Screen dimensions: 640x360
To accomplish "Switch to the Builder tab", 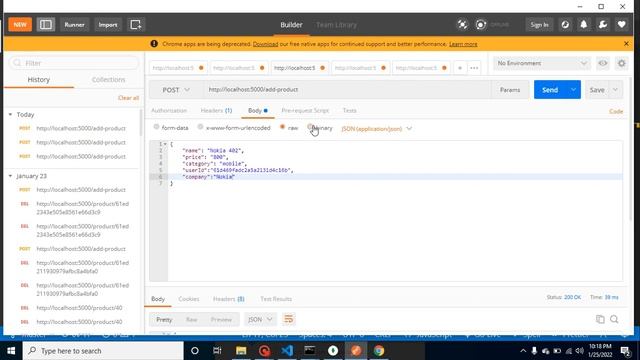I will [291, 24].
